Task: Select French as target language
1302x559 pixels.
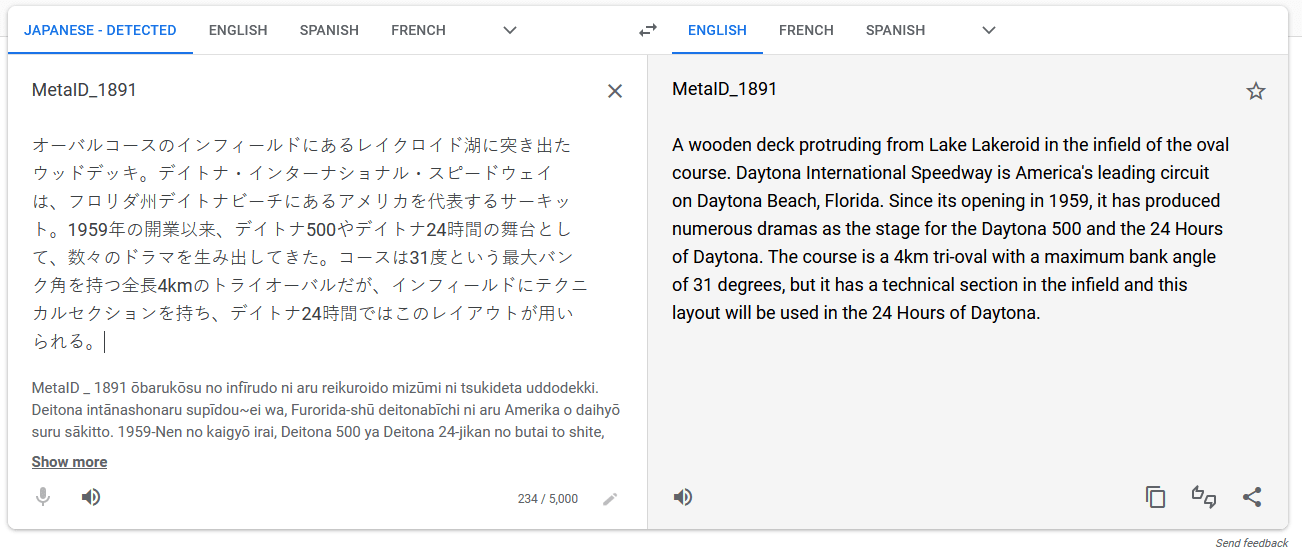Action: point(806,30)
